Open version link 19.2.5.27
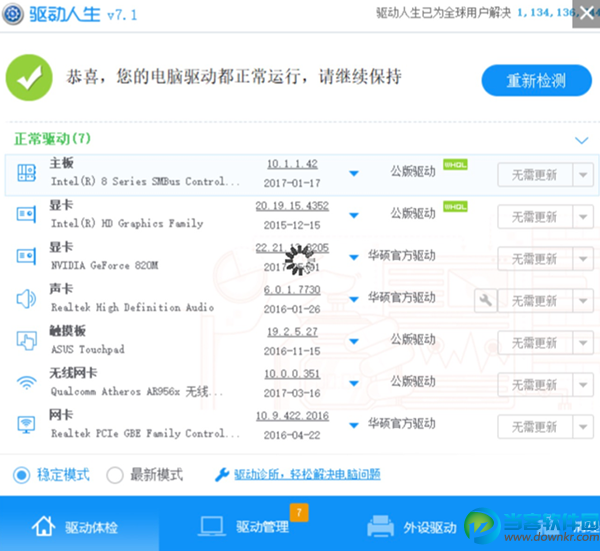Image resolution: width=600 pixels, height=551 pixels. 292,332
